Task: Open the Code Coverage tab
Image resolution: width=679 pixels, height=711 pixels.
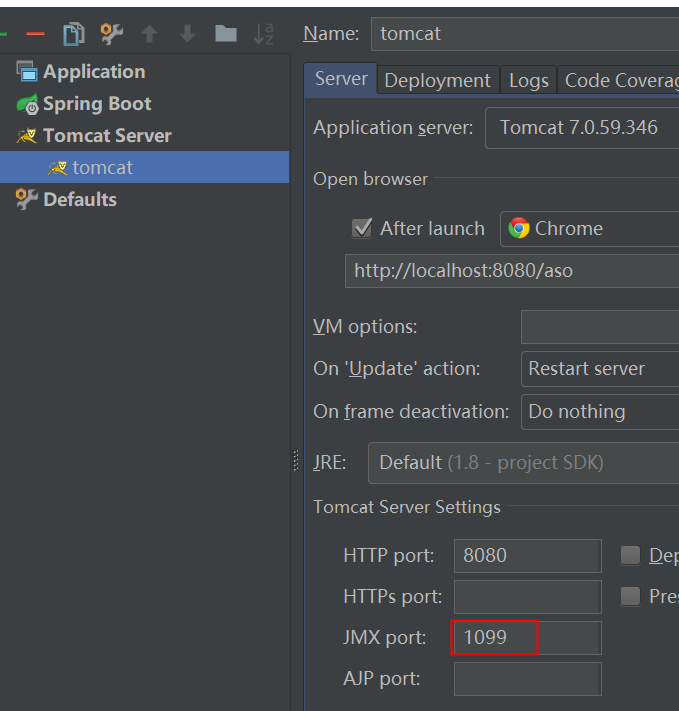Action: click(x=619, y=81)
